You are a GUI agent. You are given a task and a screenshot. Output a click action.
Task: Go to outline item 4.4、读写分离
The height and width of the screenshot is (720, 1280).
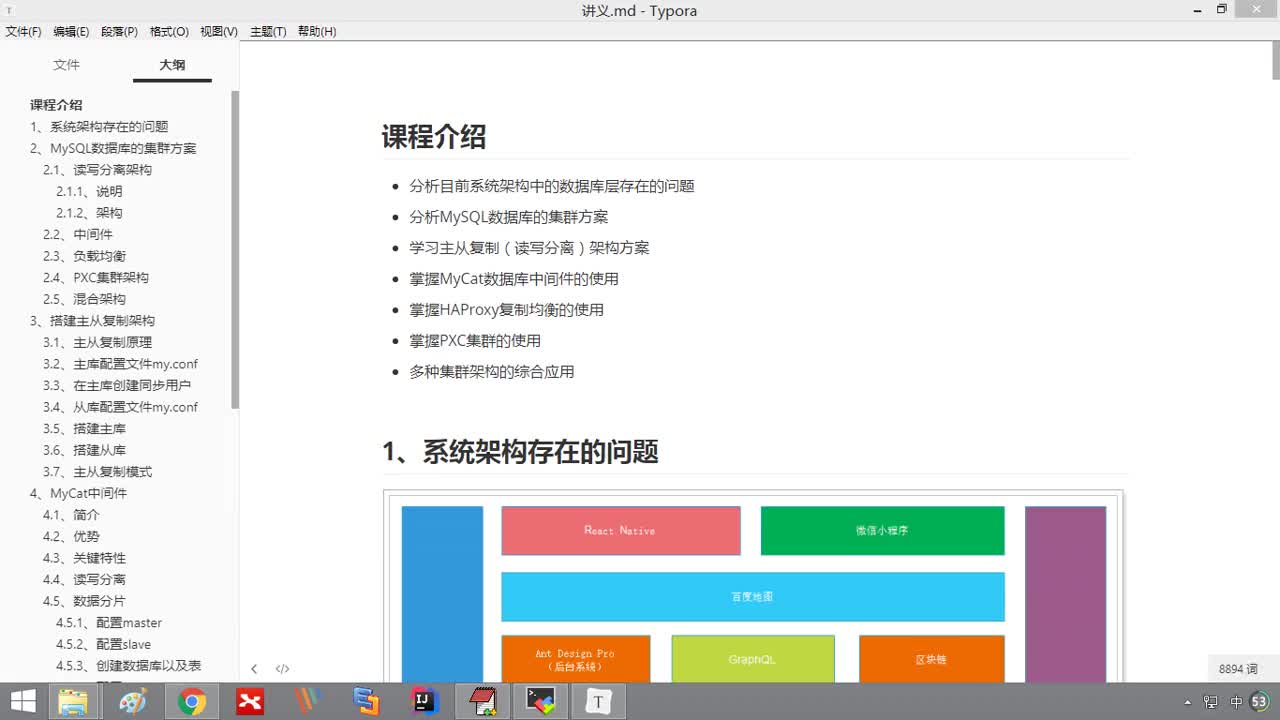(84, 580)
